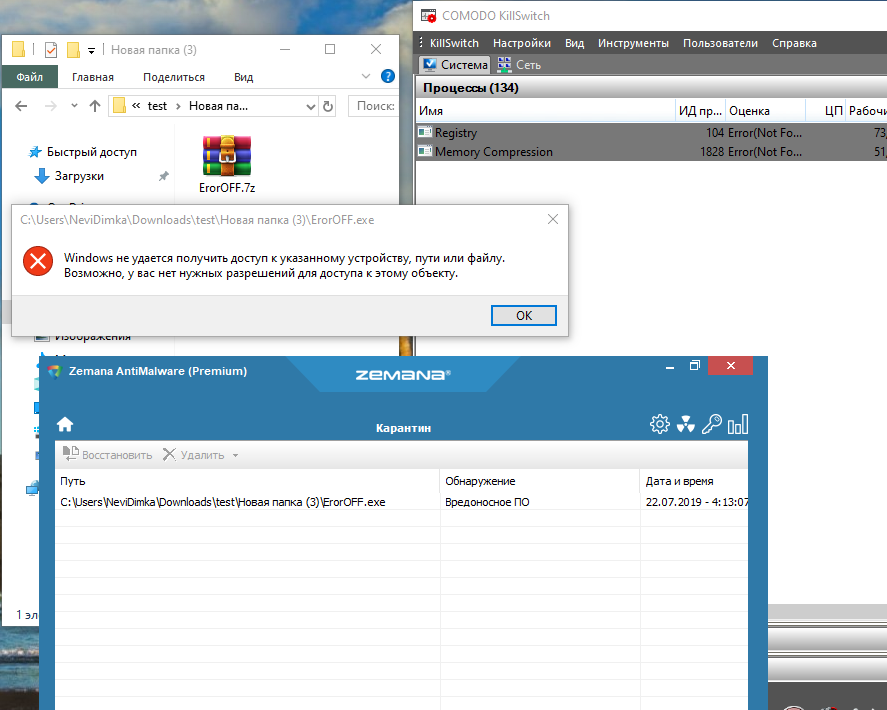Go forward in File Explorer

[51, 106]
